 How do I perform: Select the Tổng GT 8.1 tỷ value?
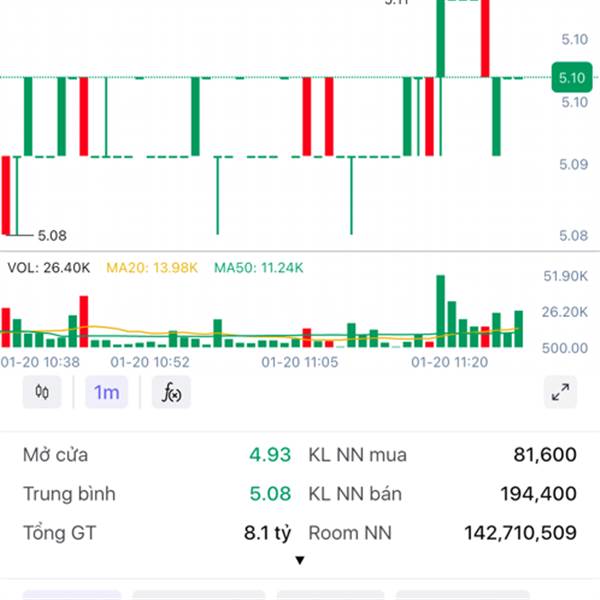[267, 533]
